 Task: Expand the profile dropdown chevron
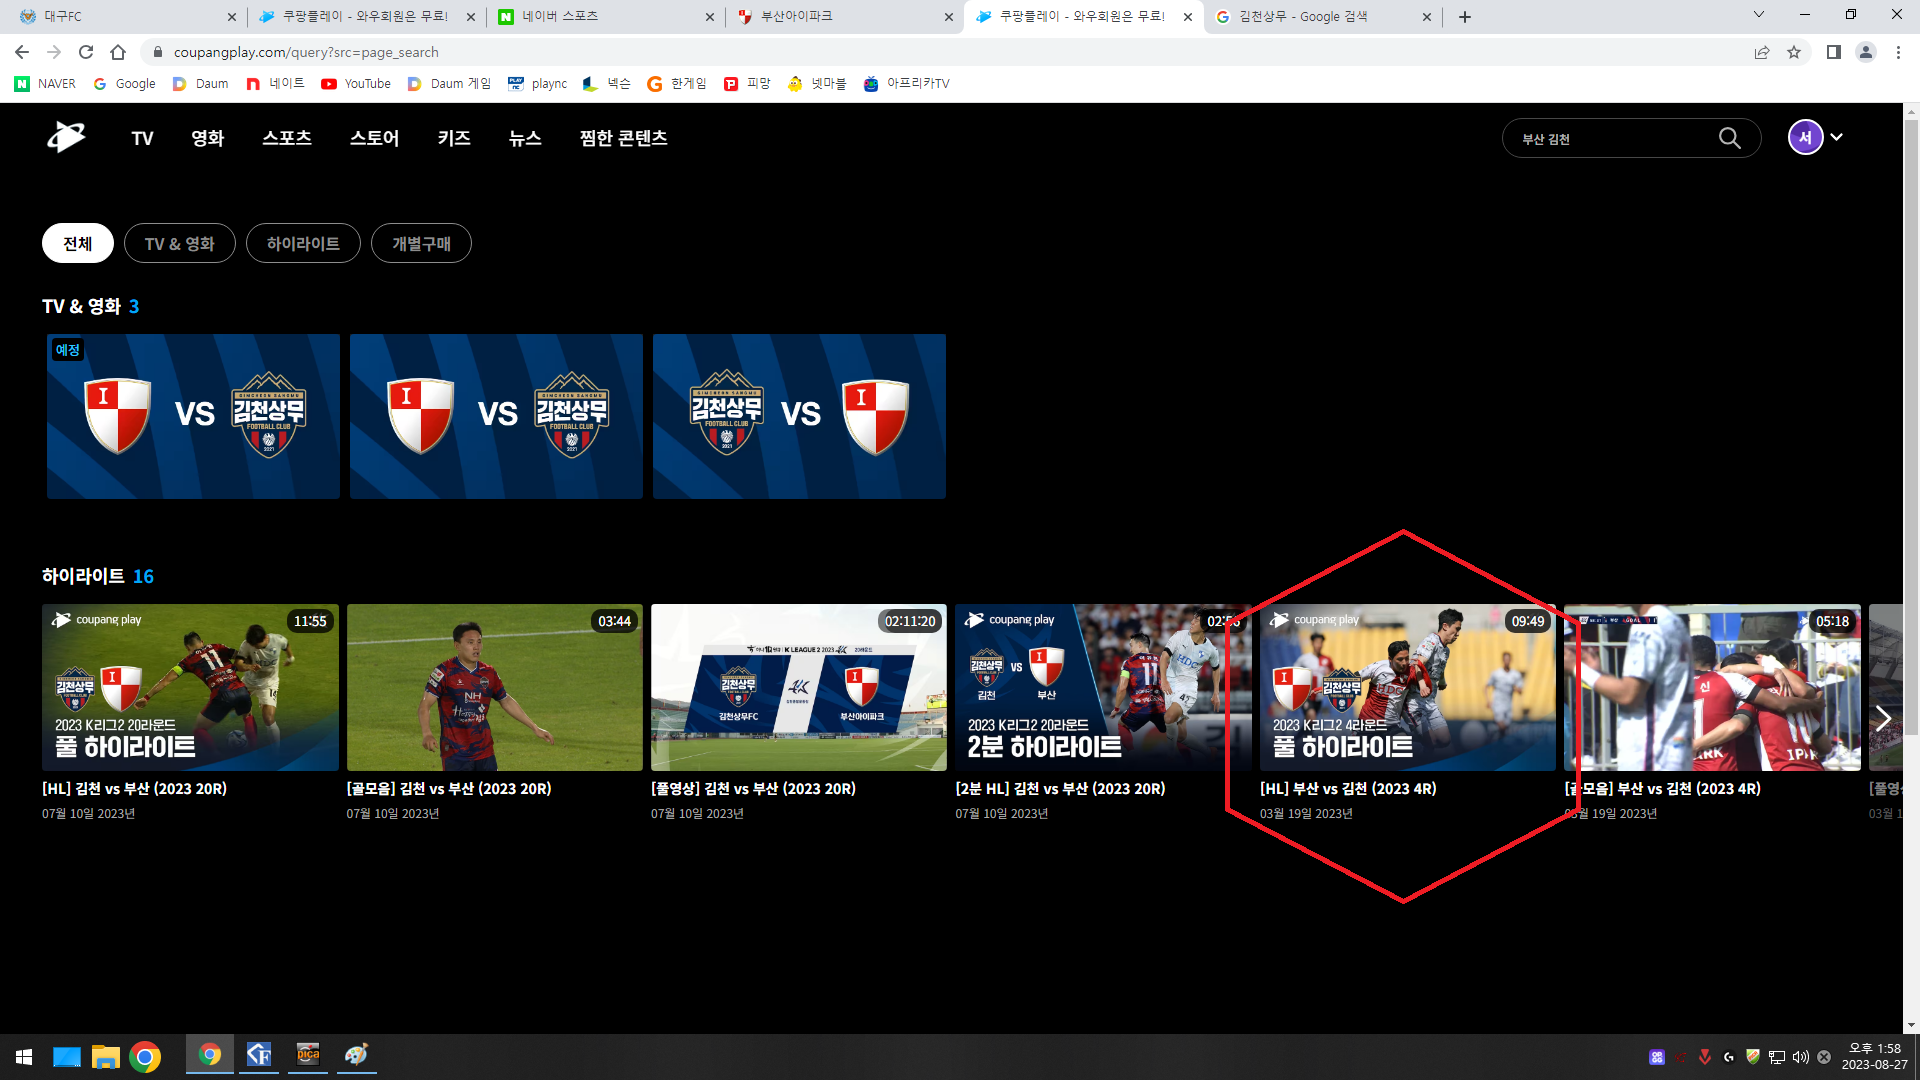[1837, 137]
